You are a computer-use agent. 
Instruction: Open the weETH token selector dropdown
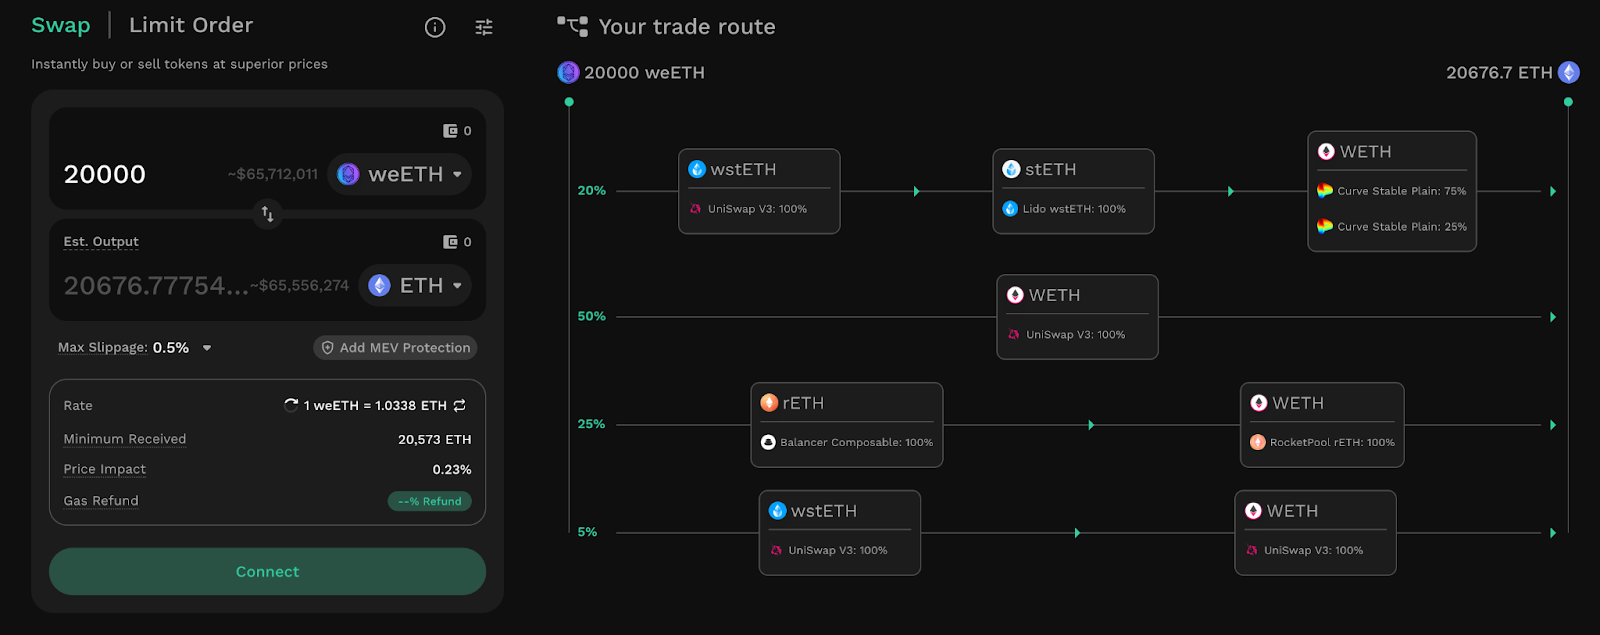[x=400, y=174]
